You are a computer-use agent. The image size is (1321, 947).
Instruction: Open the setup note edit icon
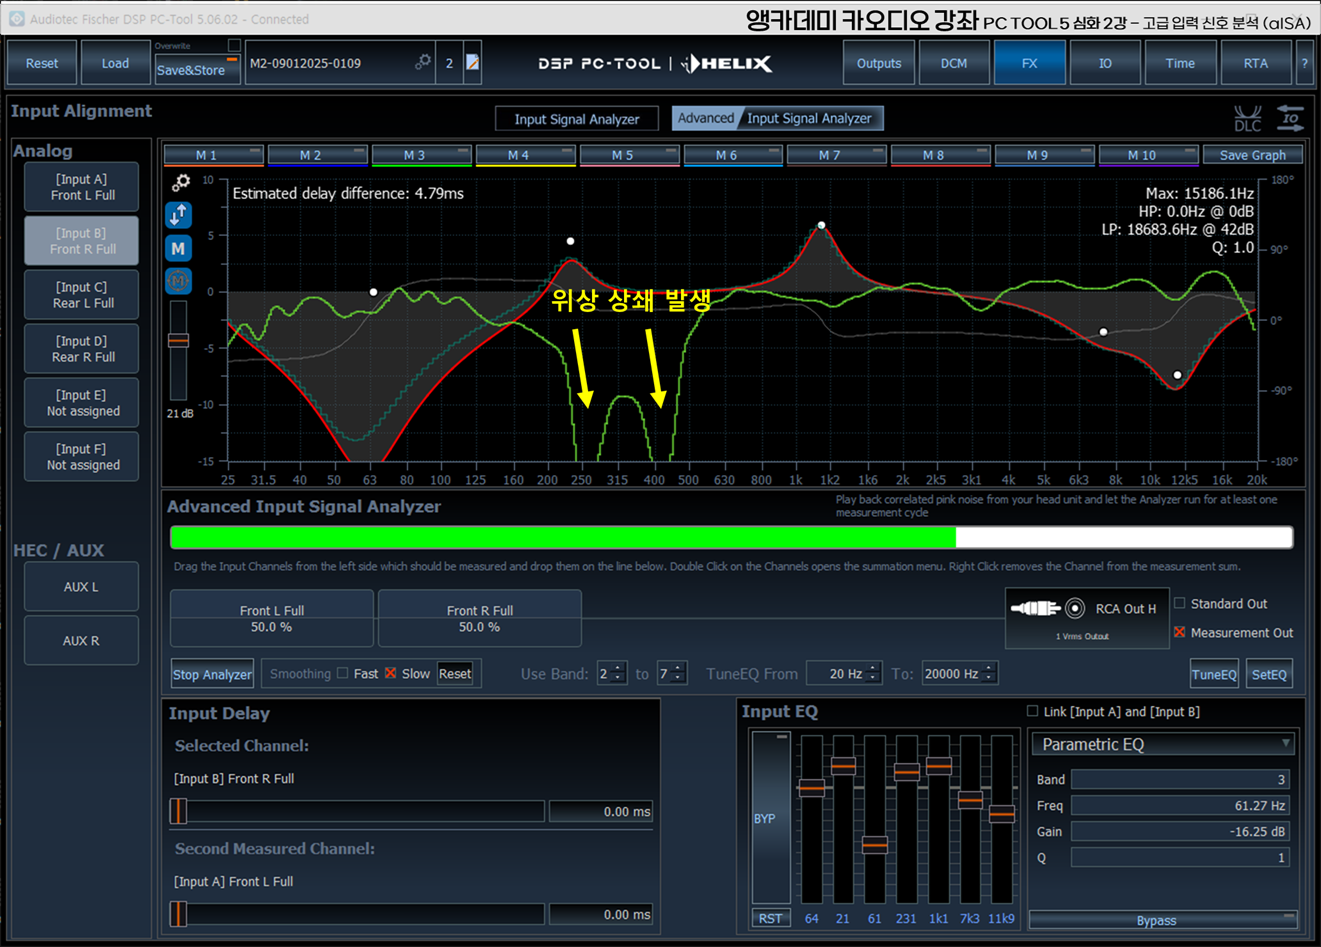pos(472,63)
